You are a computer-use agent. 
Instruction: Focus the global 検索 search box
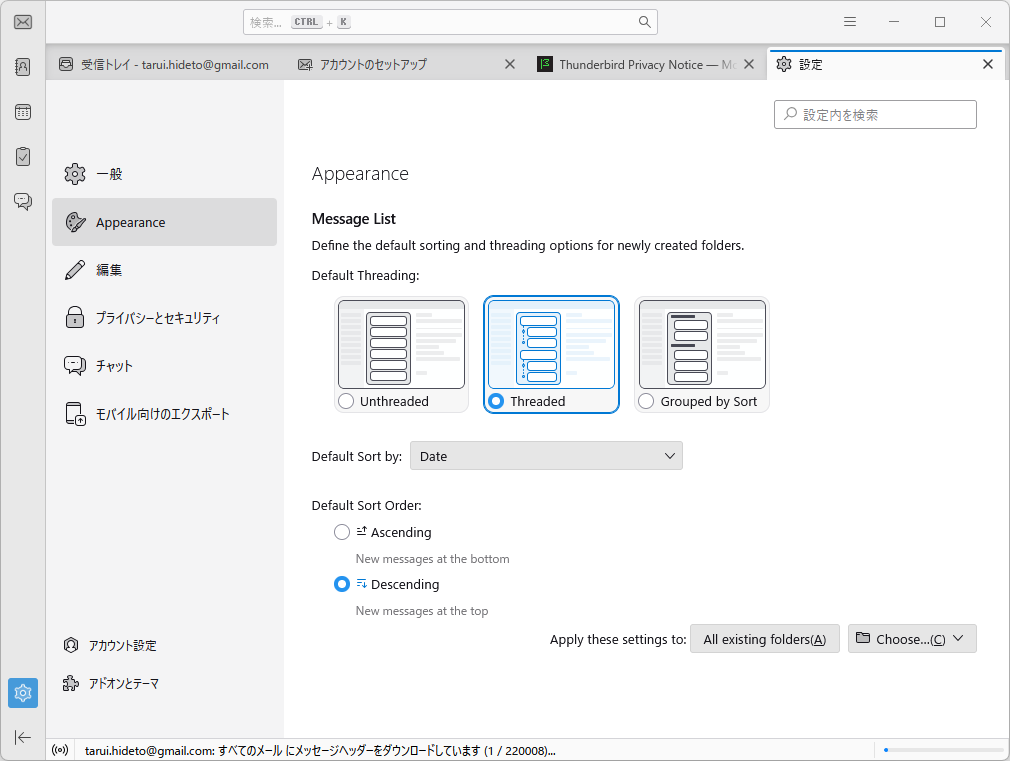click(x=450, y=22)
